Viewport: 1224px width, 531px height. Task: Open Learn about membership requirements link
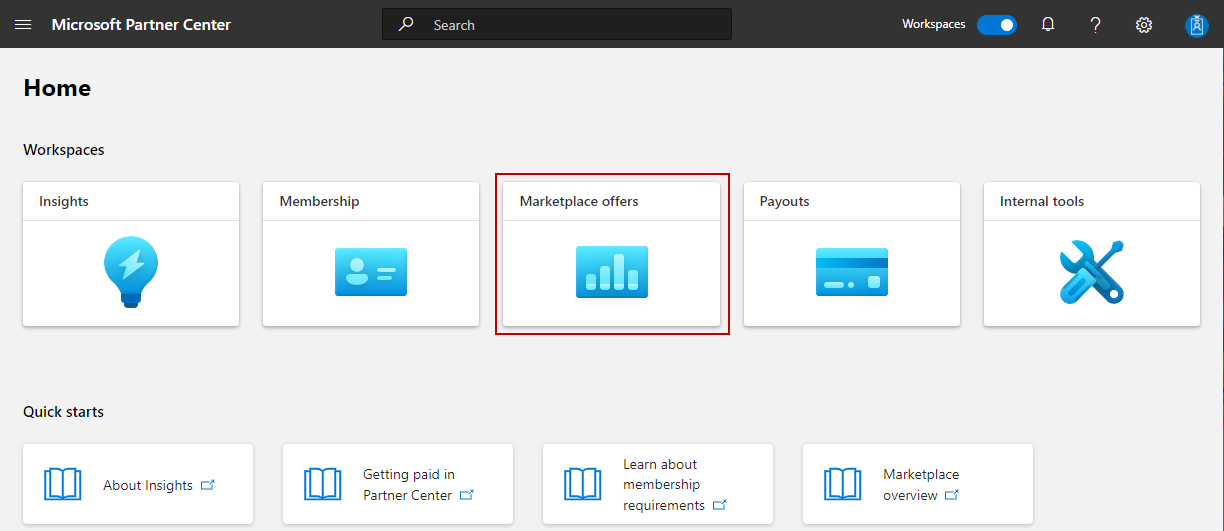(663, 485)
